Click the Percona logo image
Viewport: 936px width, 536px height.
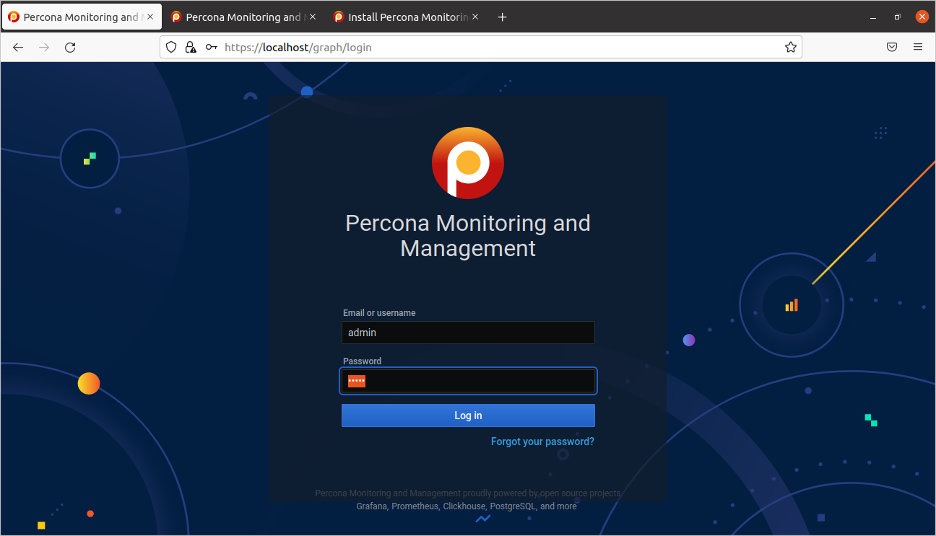(468, 163)
